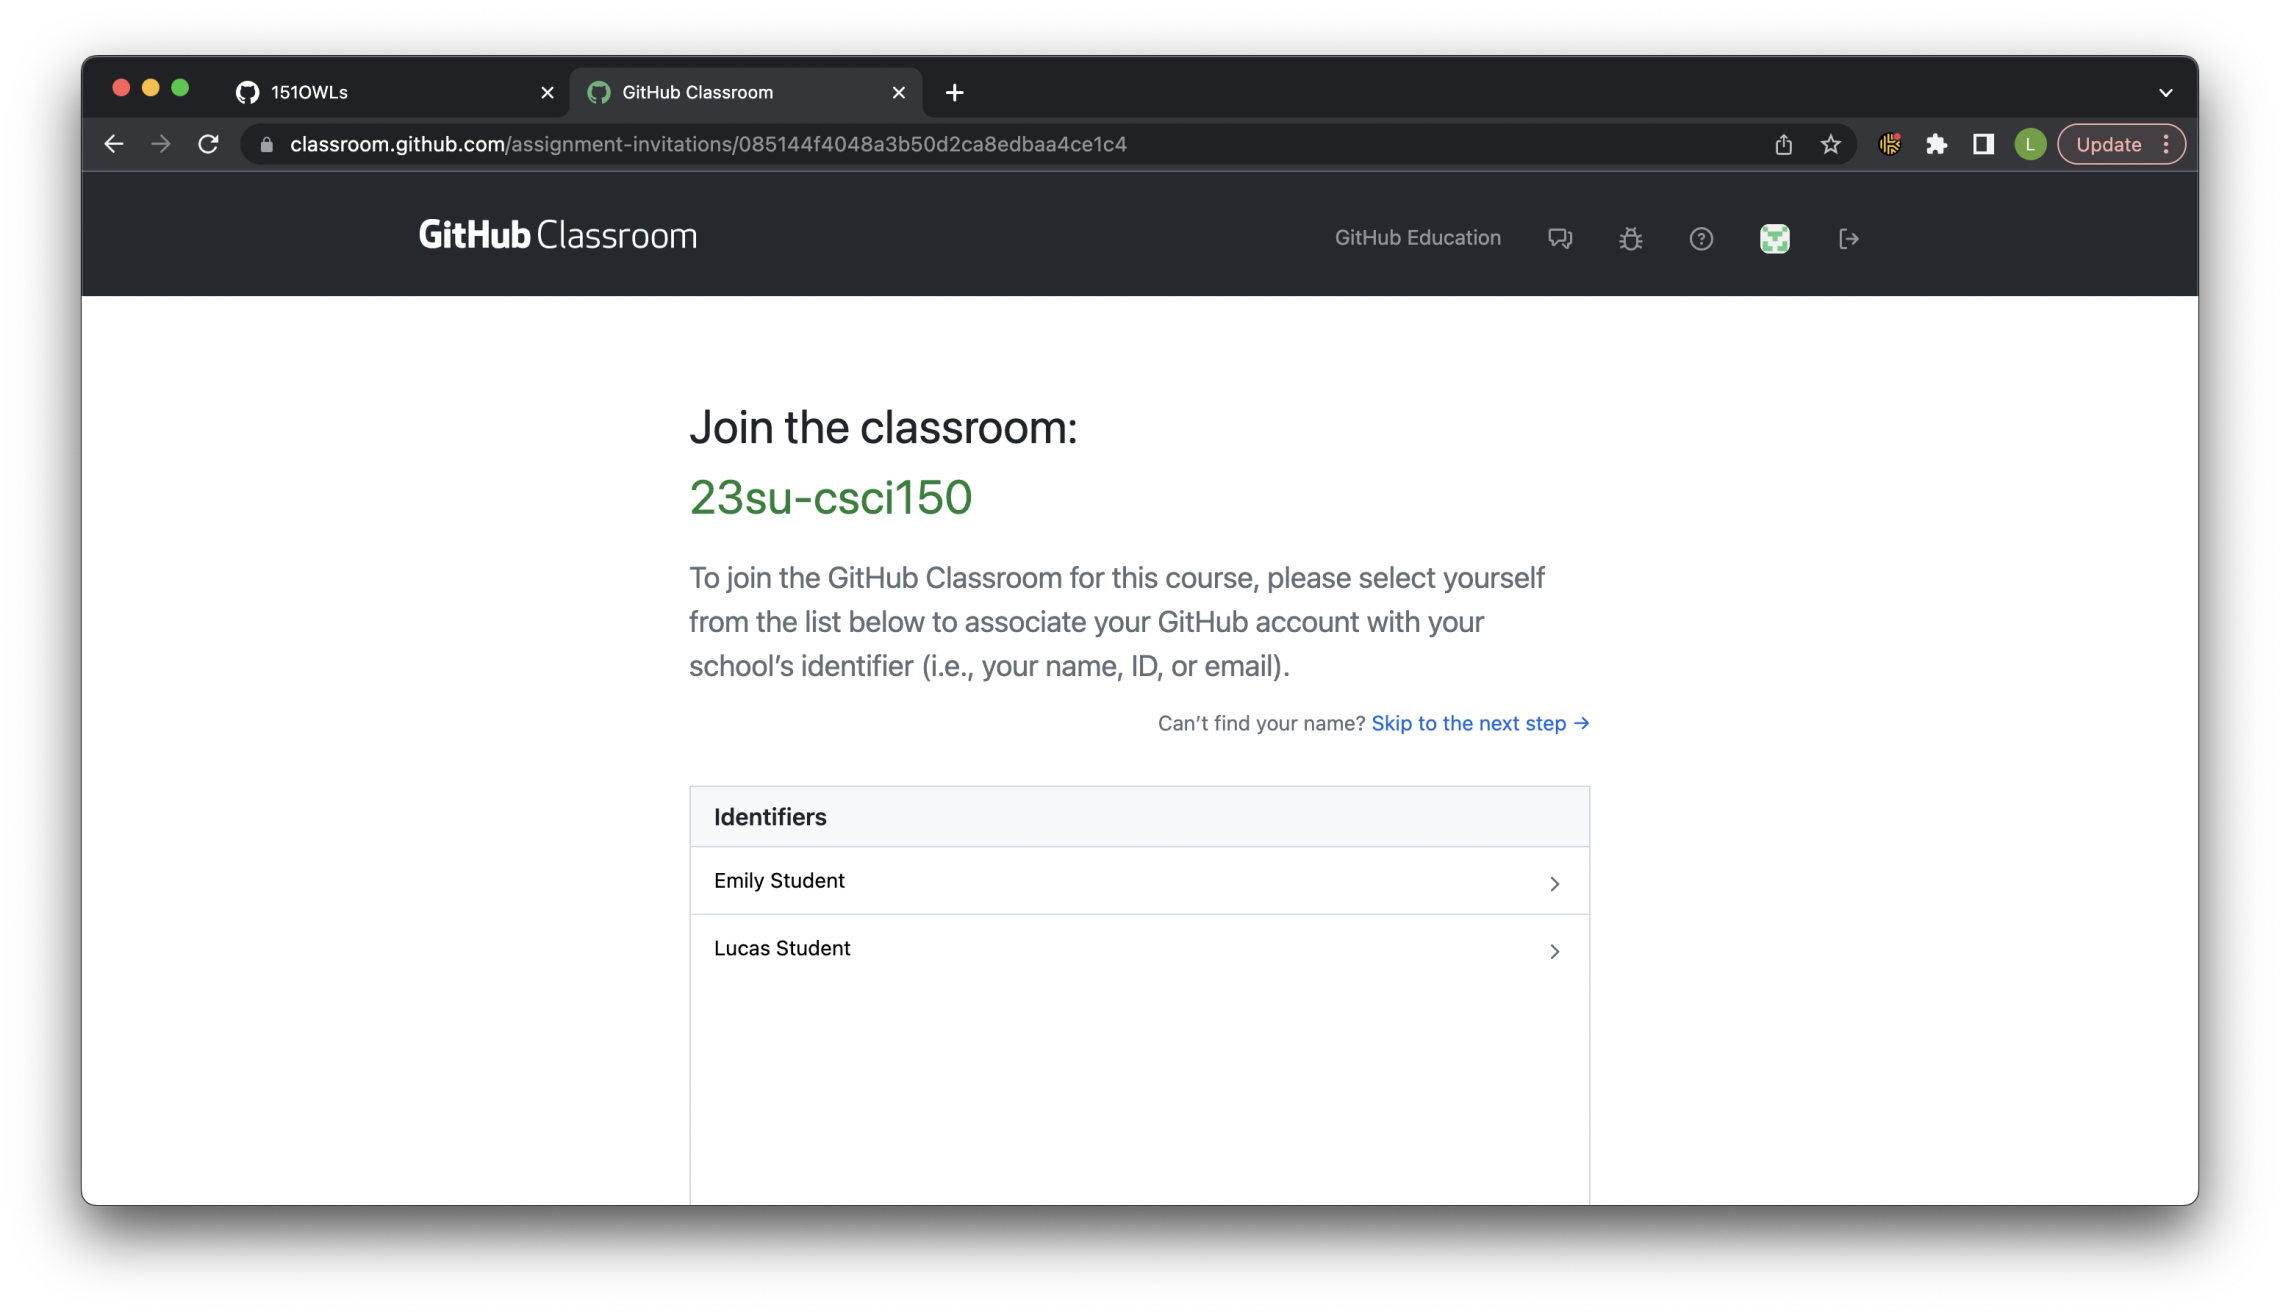Open the discussions chat icon
This screenshot has width=2280, height=1314.
pyautogui.click(x=1560, y=239)
